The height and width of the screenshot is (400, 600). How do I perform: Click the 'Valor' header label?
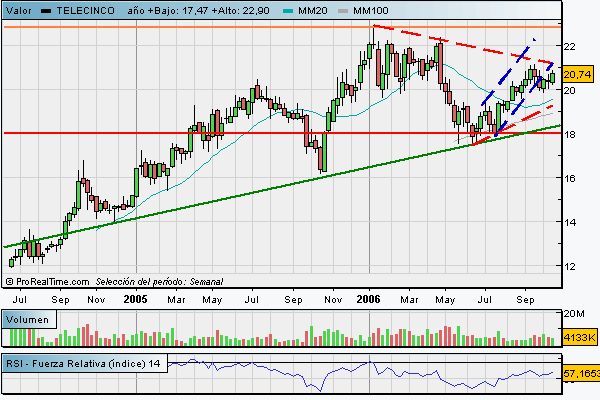19,11
